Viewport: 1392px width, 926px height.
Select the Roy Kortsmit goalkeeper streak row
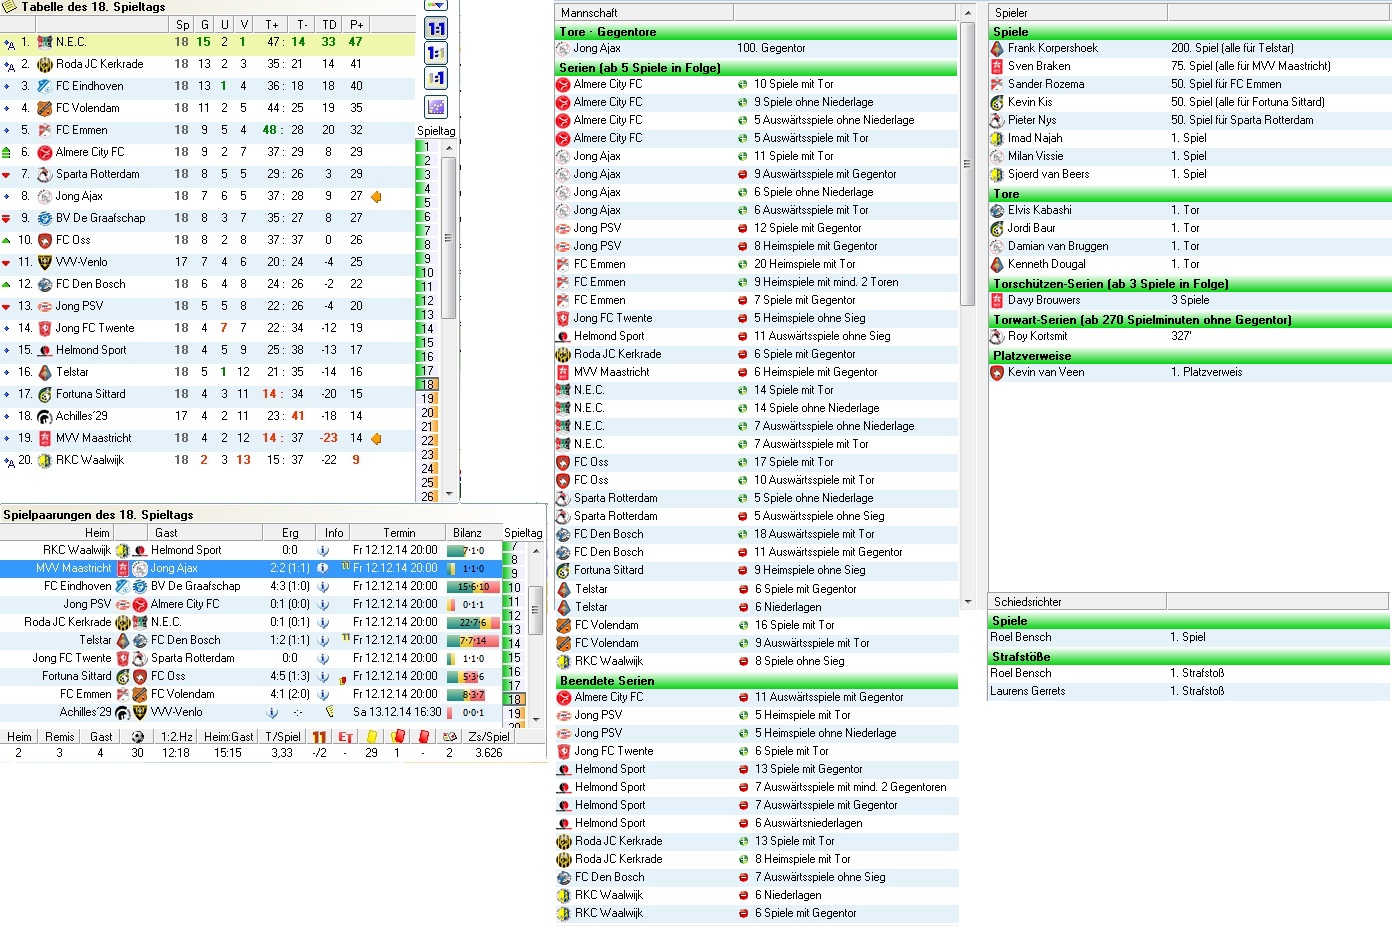point(1190,336)
